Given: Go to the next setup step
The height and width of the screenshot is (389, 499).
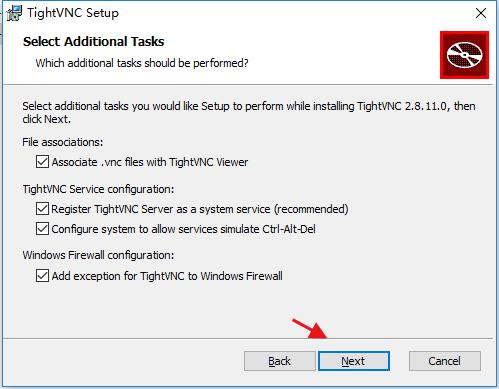Looking at the screenshot, I should 354,361.
